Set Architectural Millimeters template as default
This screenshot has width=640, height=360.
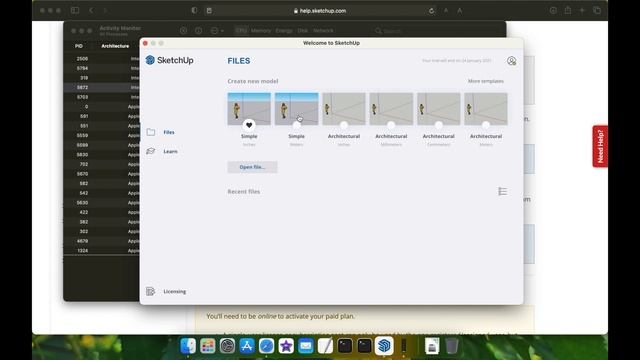391,125
